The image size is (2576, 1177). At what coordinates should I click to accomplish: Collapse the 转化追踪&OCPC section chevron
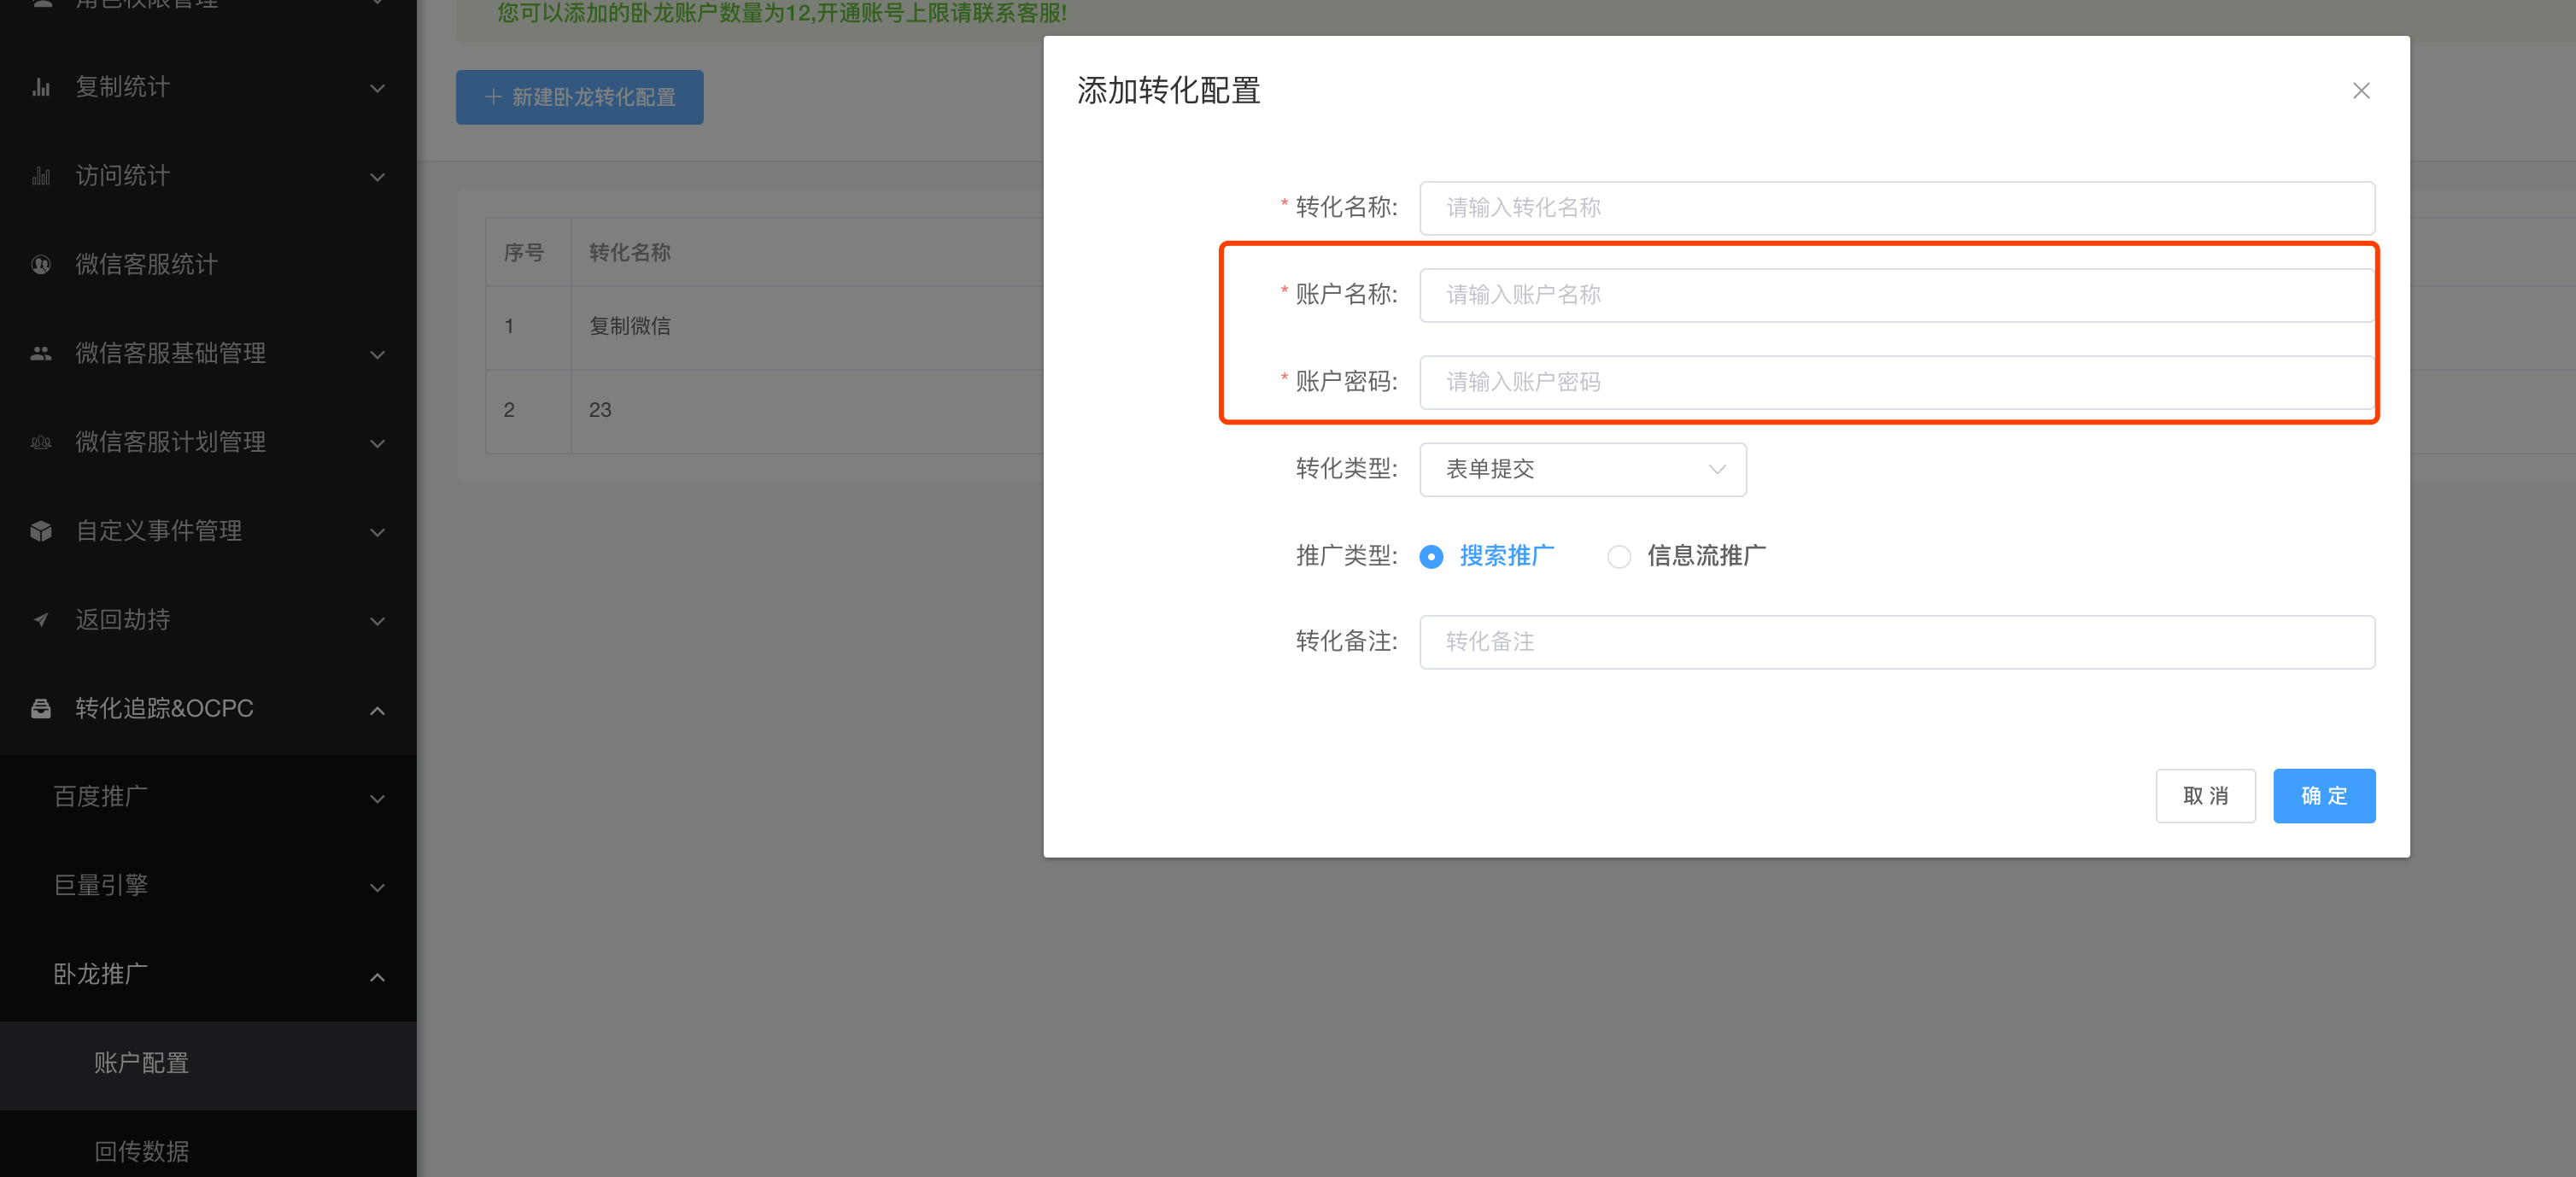click(377, 710)
